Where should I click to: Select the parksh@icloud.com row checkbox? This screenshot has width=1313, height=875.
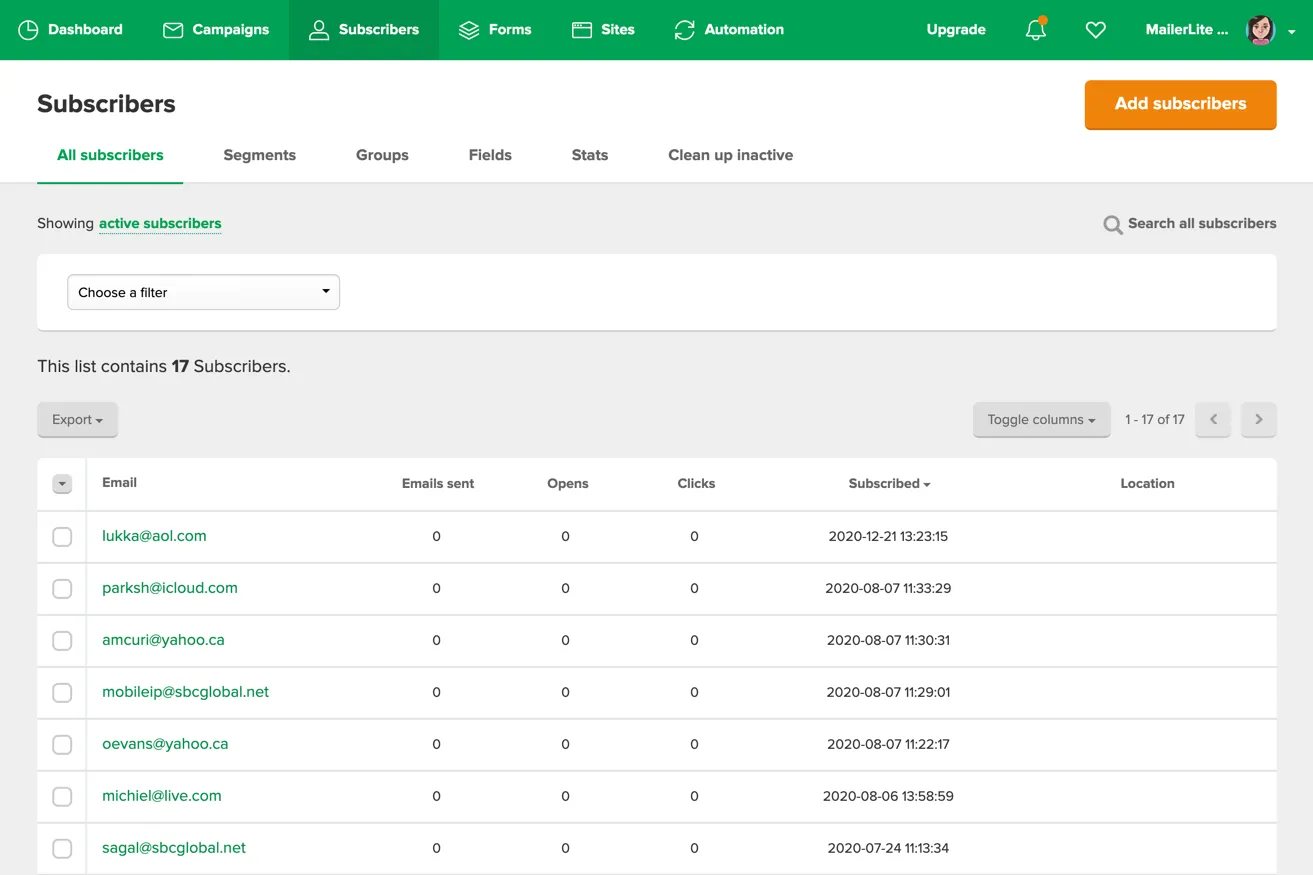pyautogui.click(x=62, y=589)
